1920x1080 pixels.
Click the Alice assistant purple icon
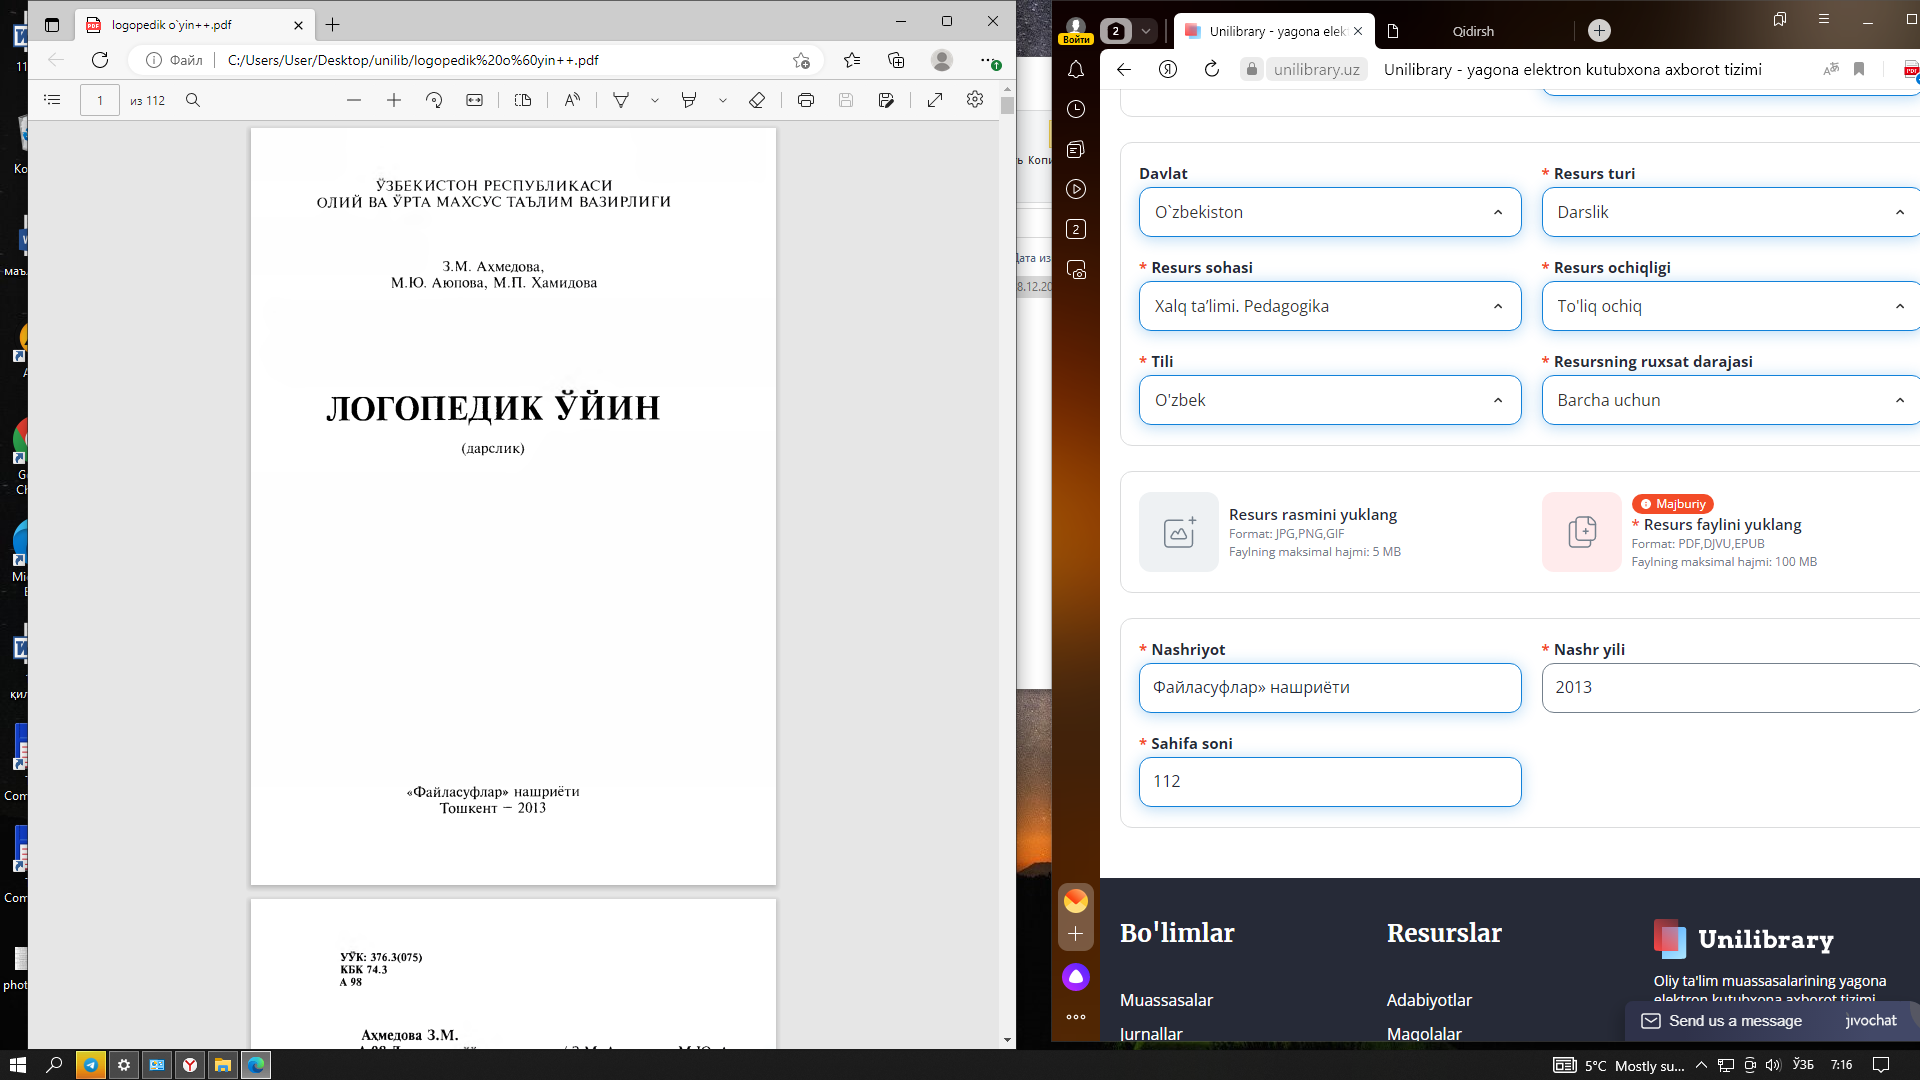pyautogui.click(x=1076, y=977)
